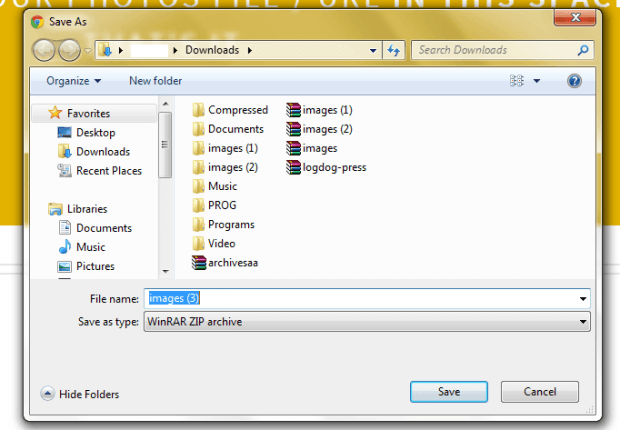Close the Save As dialog
This screenshot has width=620, height=430.
tap(575, 18)
